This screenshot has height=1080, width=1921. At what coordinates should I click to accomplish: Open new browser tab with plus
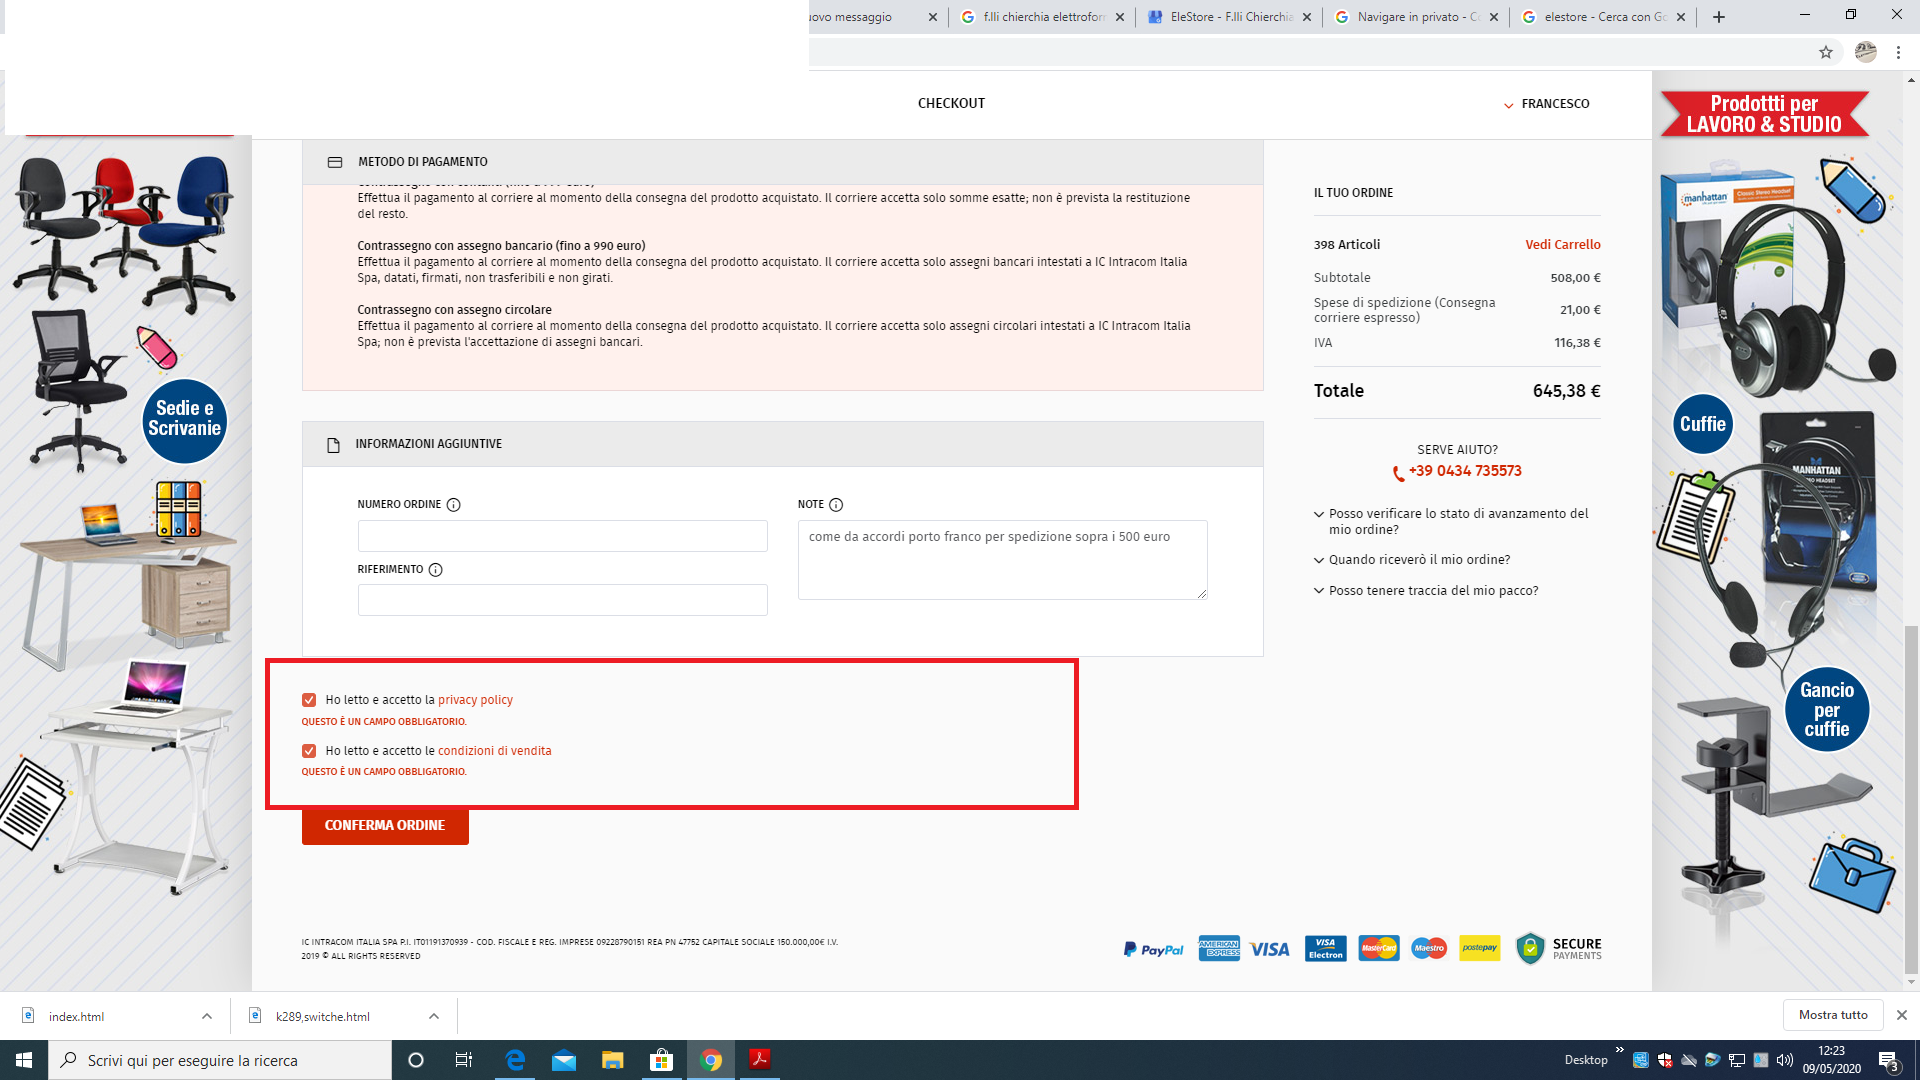(x=1719, y=17)
